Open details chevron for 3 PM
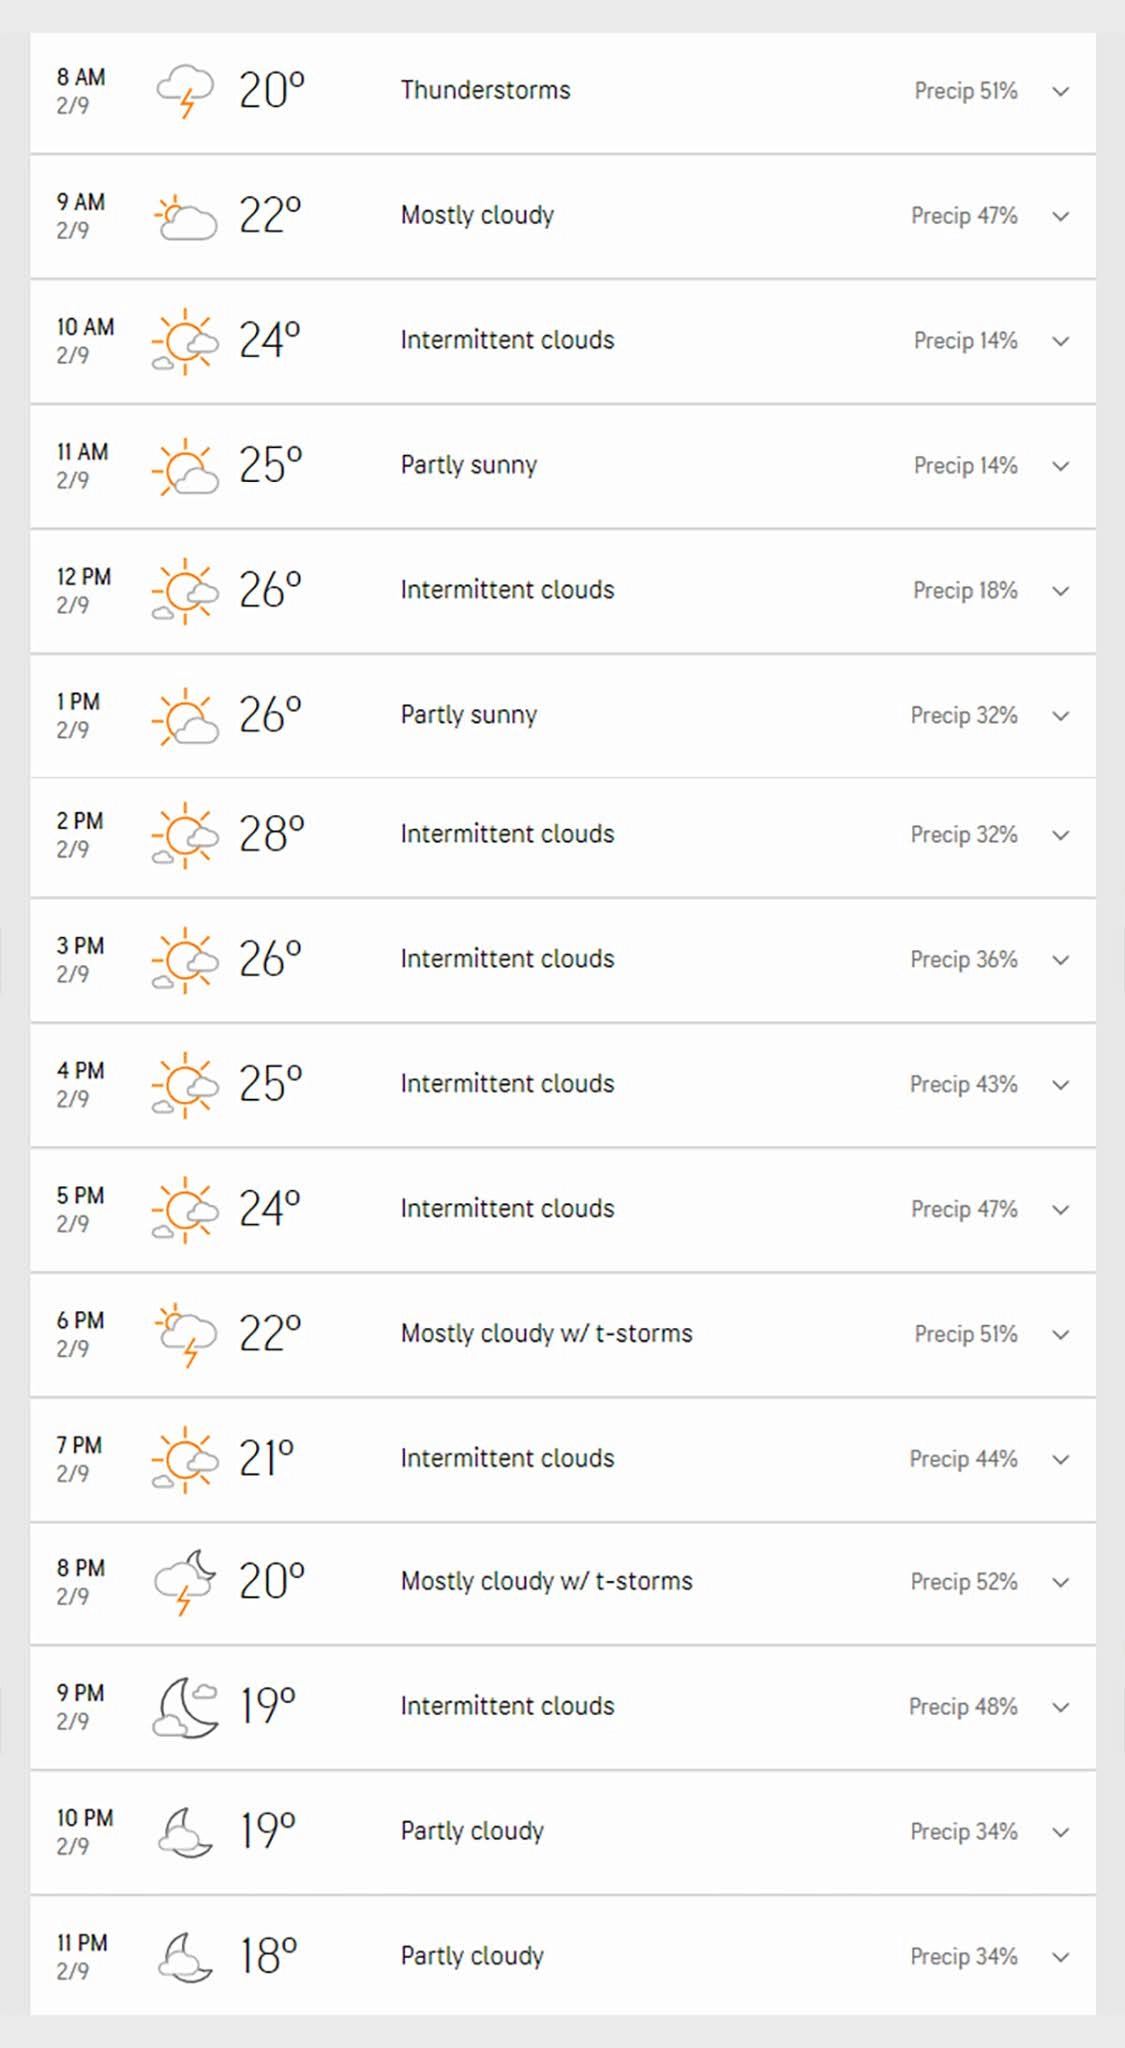 [x=1061, y=960]
